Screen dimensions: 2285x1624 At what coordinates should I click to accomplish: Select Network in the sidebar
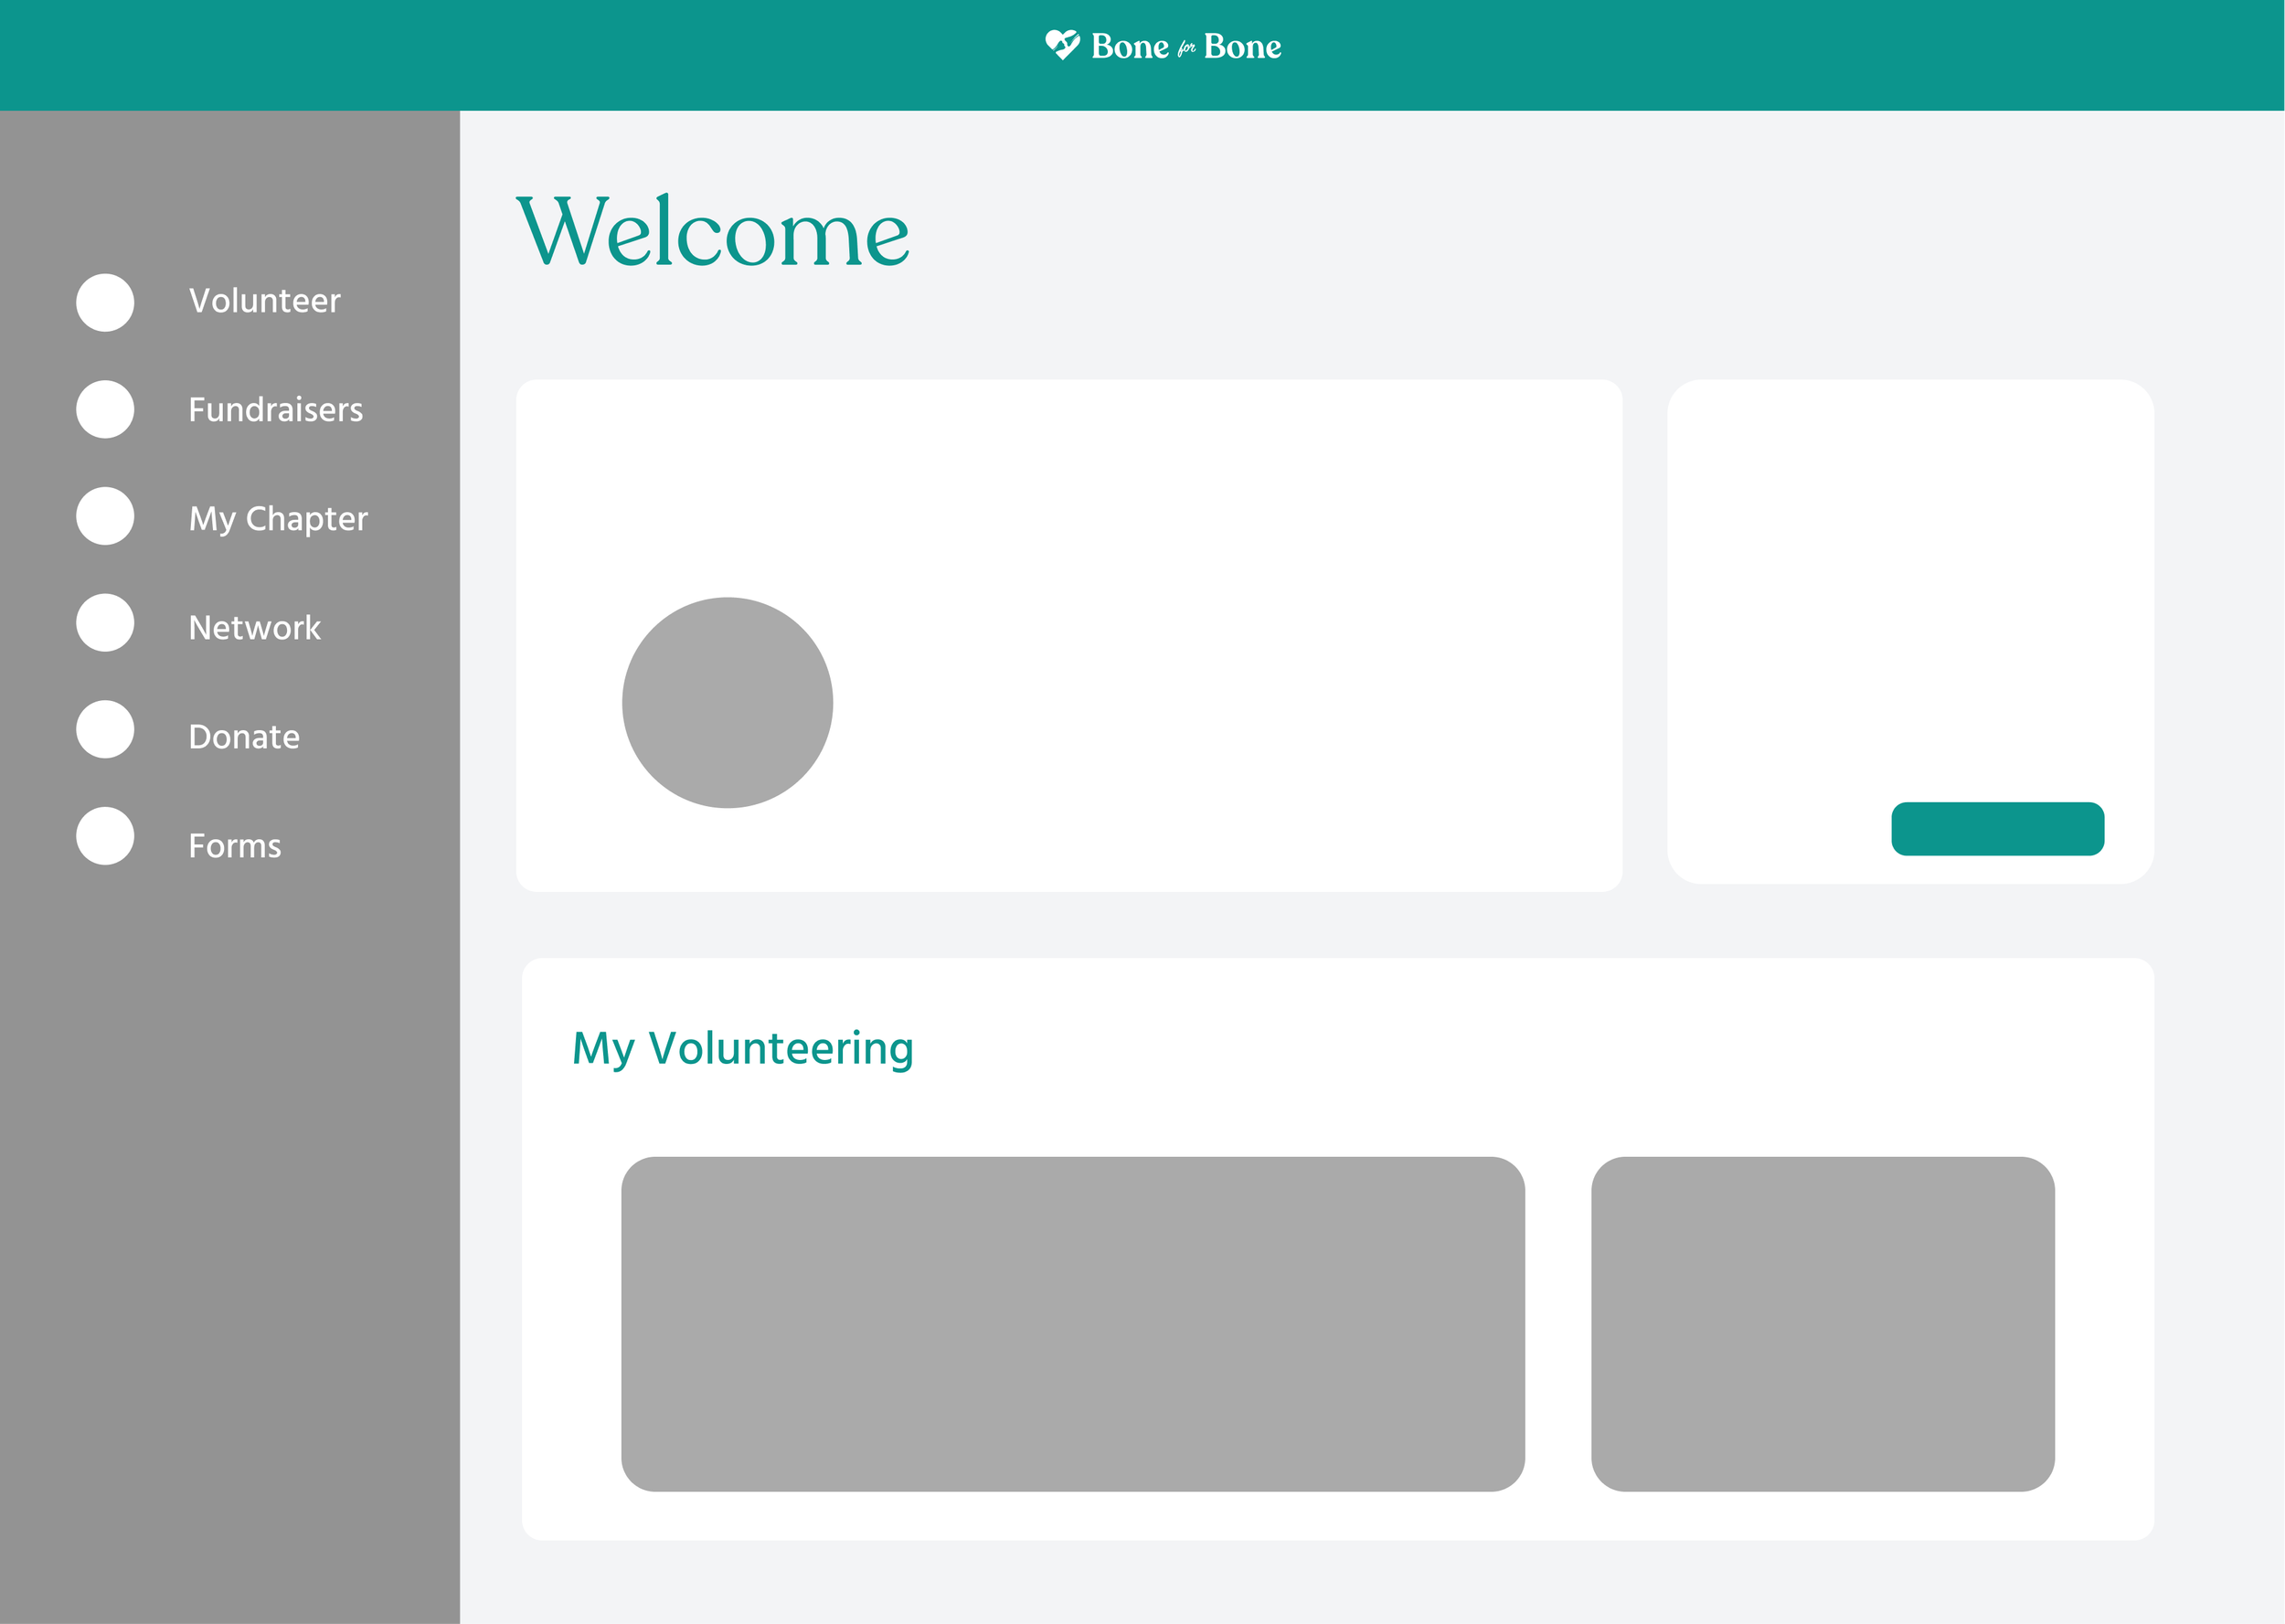coord(254,628)
